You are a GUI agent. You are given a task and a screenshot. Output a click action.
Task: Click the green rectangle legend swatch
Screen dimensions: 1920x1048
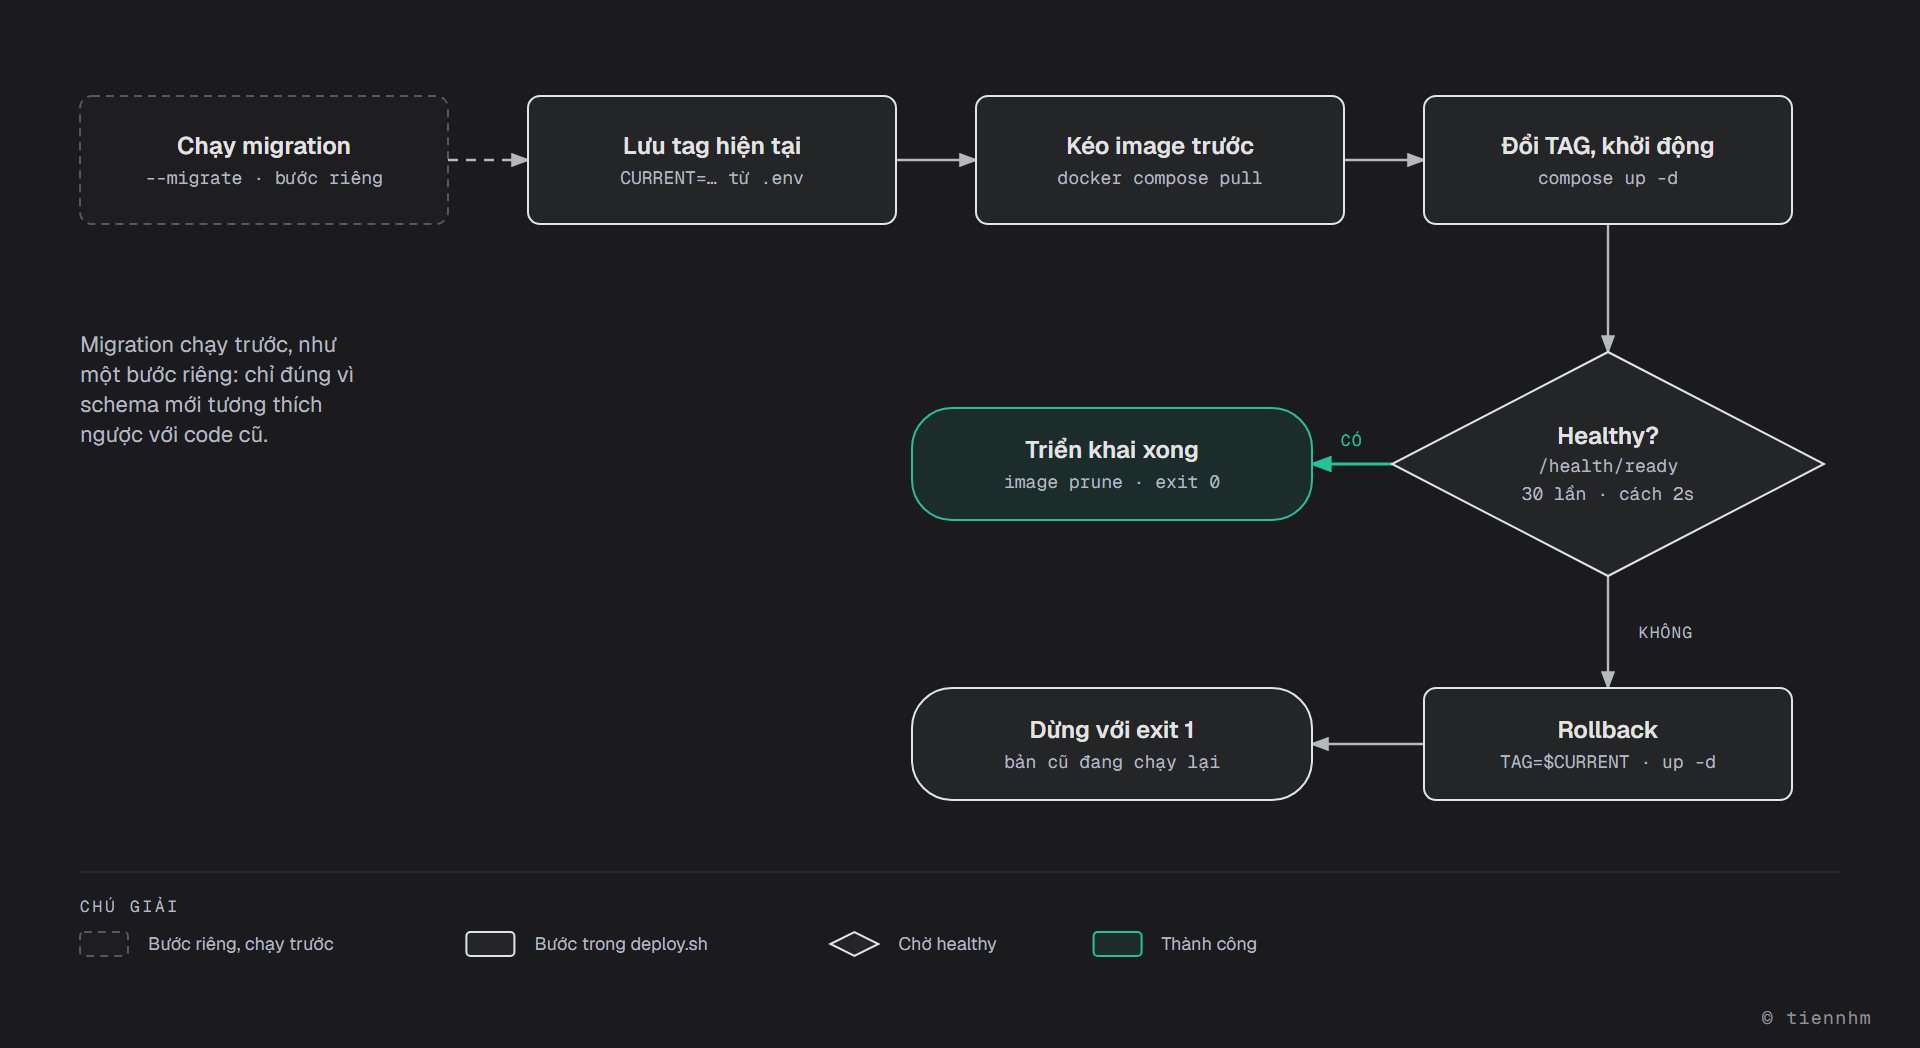point(1118,944)
